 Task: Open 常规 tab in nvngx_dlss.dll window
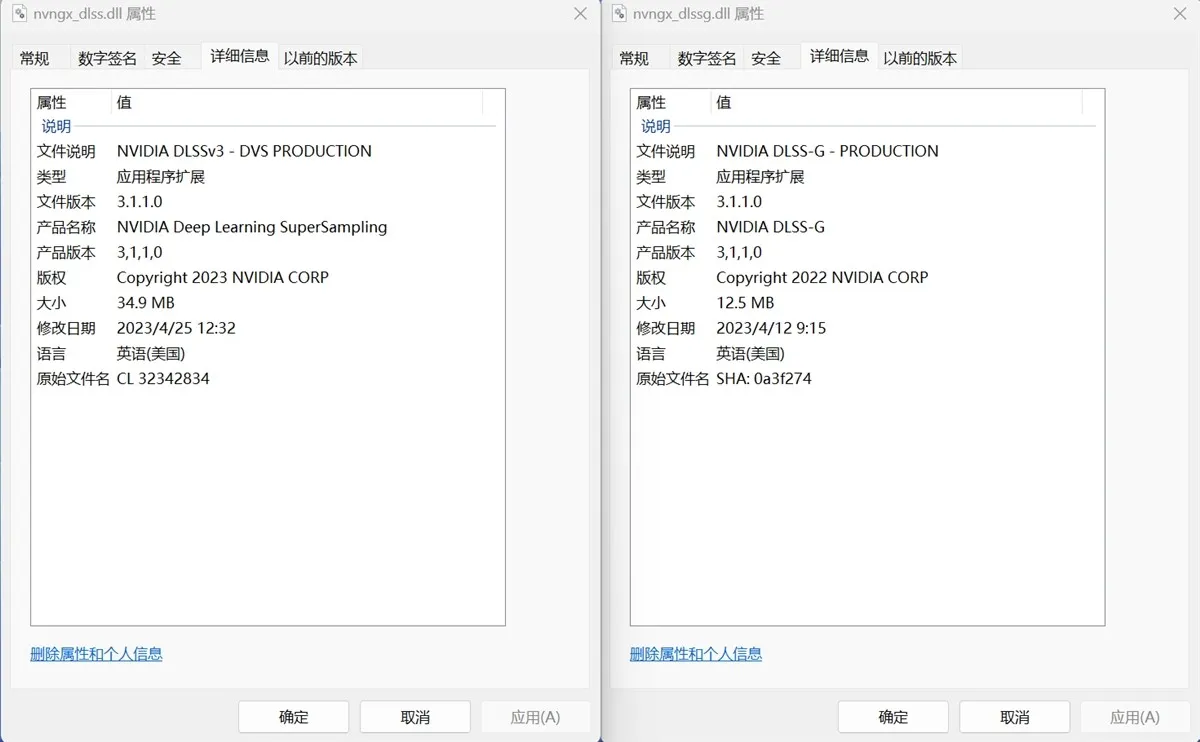click(35, 58)
